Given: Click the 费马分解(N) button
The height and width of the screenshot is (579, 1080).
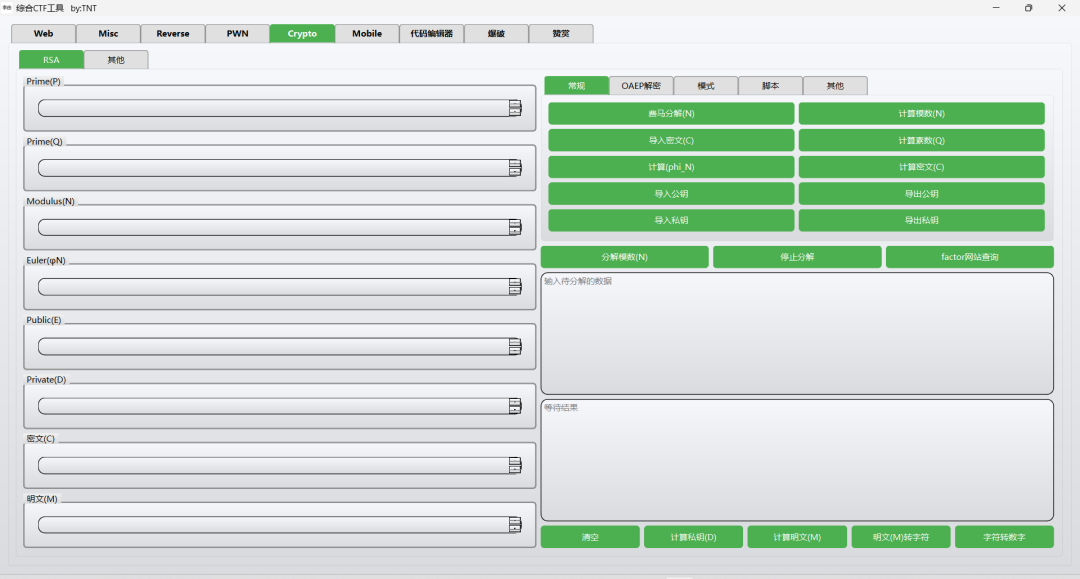Looking at the screenshot, I should click(671, 114).
